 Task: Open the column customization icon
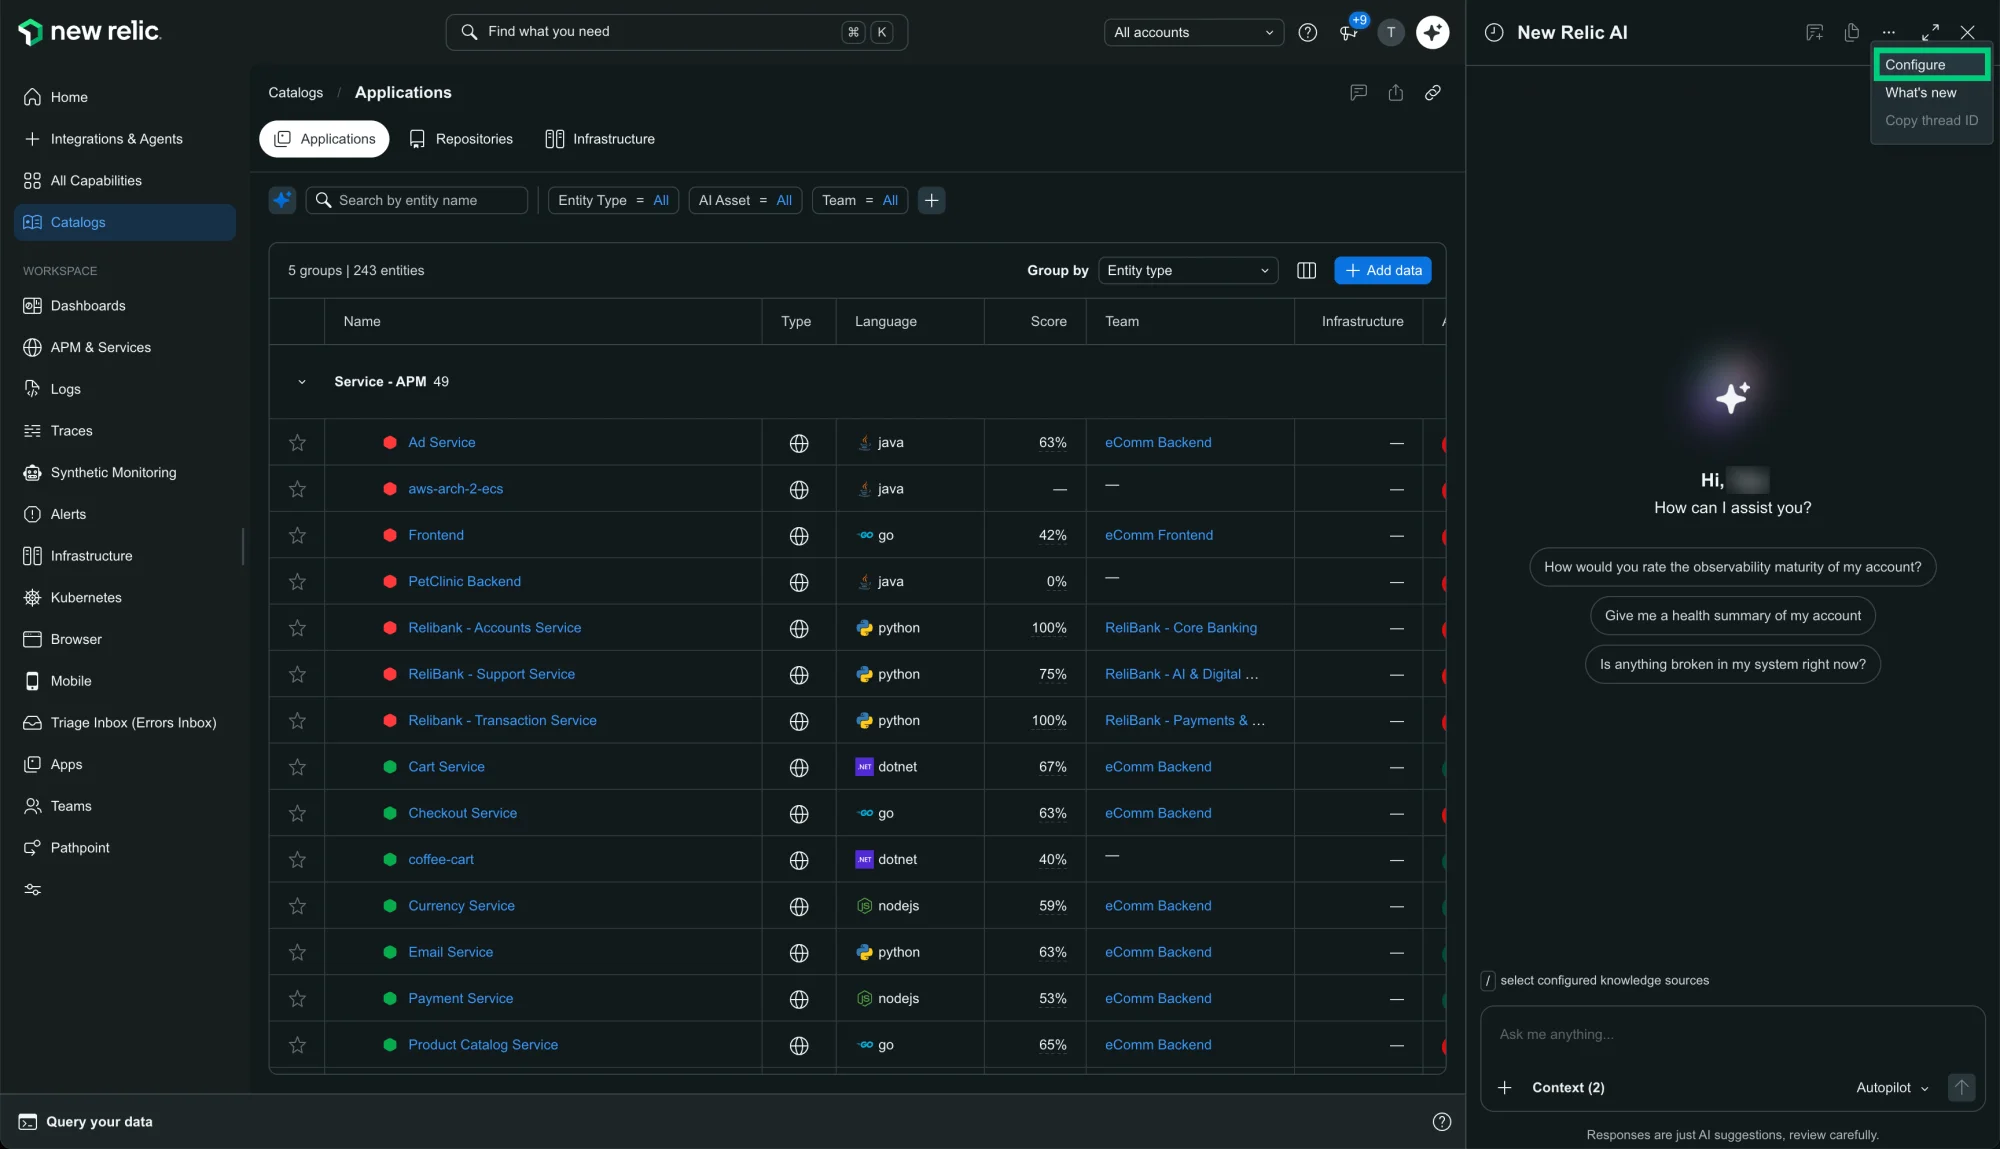tap(1306, 270)
